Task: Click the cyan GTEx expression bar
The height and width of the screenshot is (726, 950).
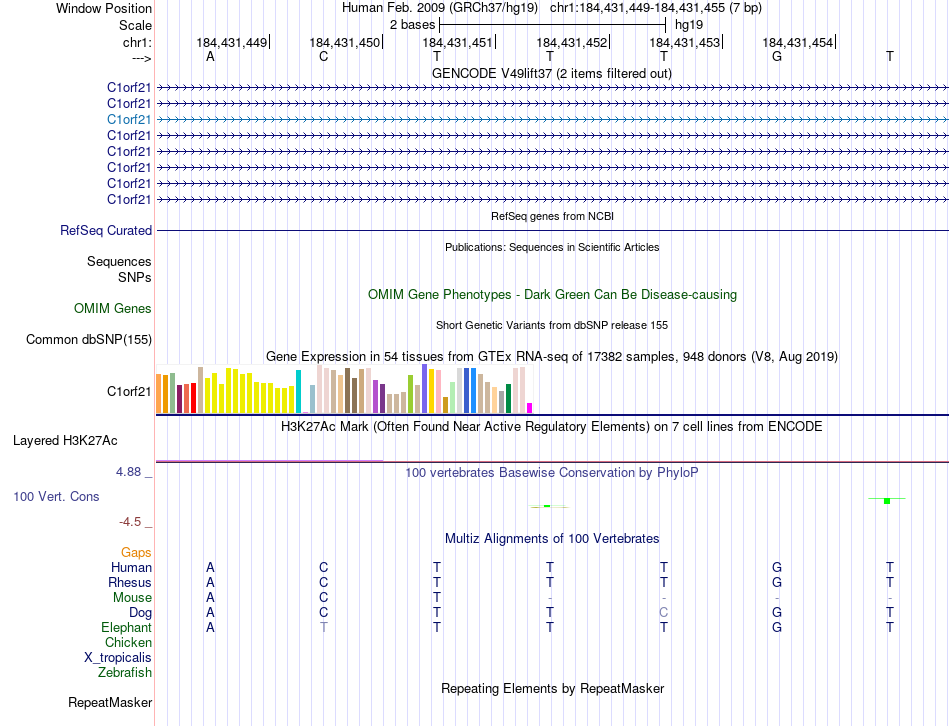Action: (299, 391)
